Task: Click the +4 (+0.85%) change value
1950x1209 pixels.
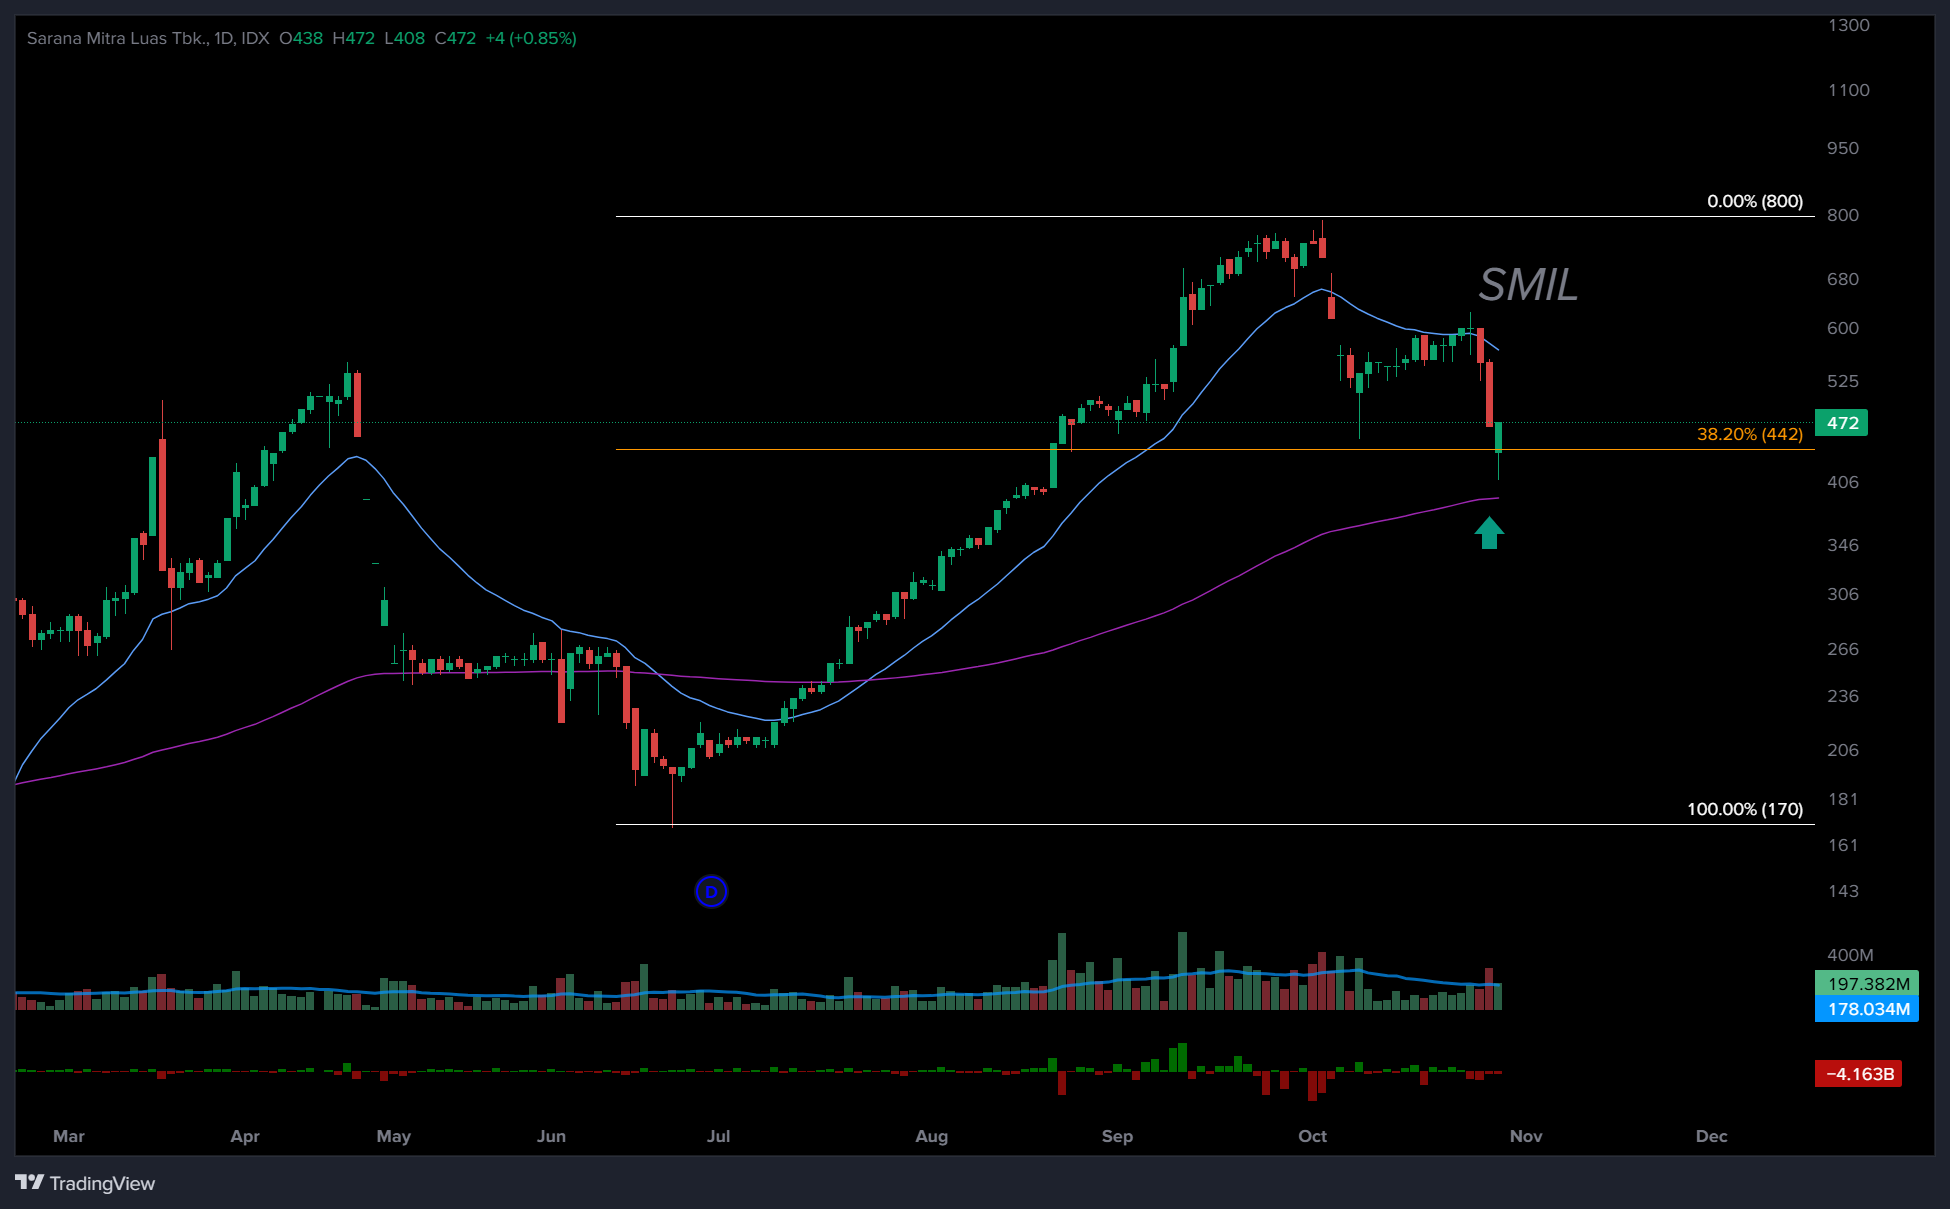Action: coord(531,38)
